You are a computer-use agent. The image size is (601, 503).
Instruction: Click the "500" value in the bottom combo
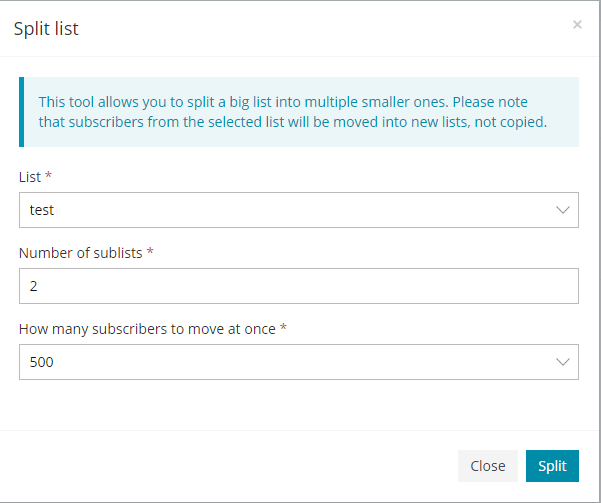pyautogui.click(x=42, y=362)
